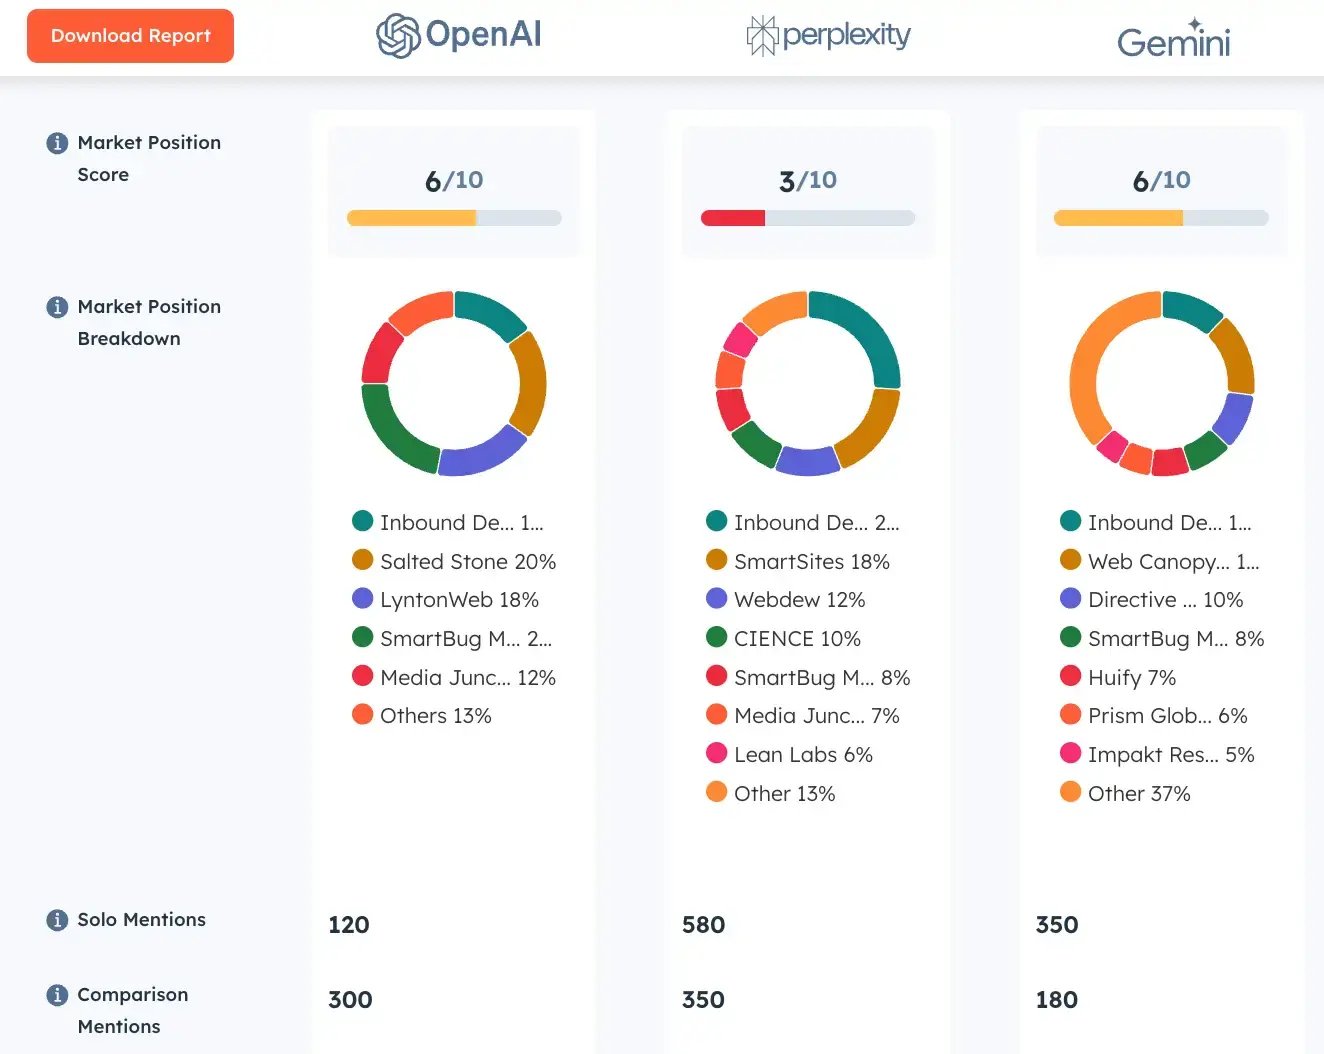
Task: Click Prism Glob... 6% legend label
Action: tap(1168, 716)
